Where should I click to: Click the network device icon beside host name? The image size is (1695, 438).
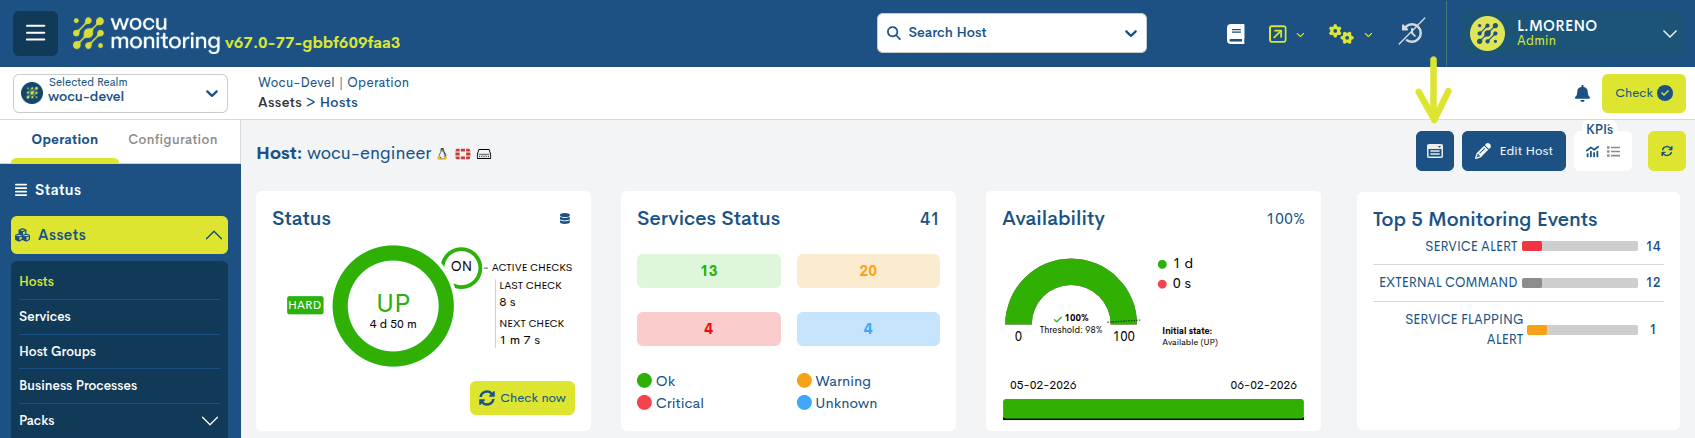pos(484,154)
